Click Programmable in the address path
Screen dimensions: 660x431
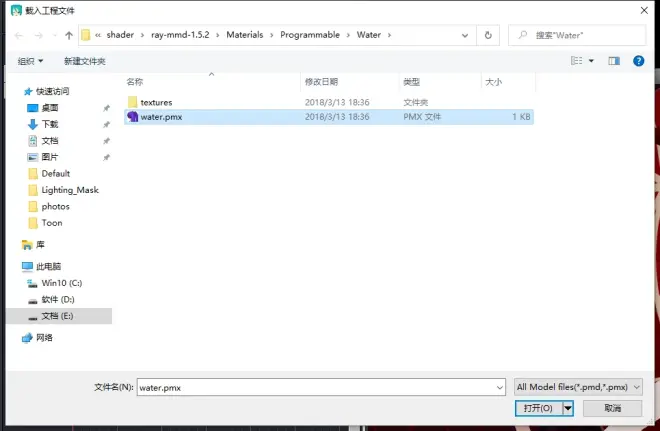coord(310,35)
